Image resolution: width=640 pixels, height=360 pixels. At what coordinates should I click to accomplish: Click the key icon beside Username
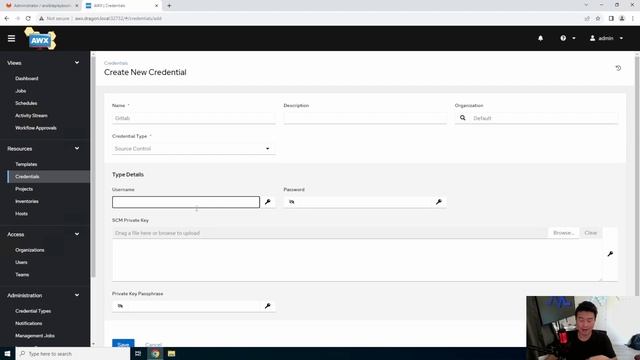pyautogui.click(x=268, y=202)
